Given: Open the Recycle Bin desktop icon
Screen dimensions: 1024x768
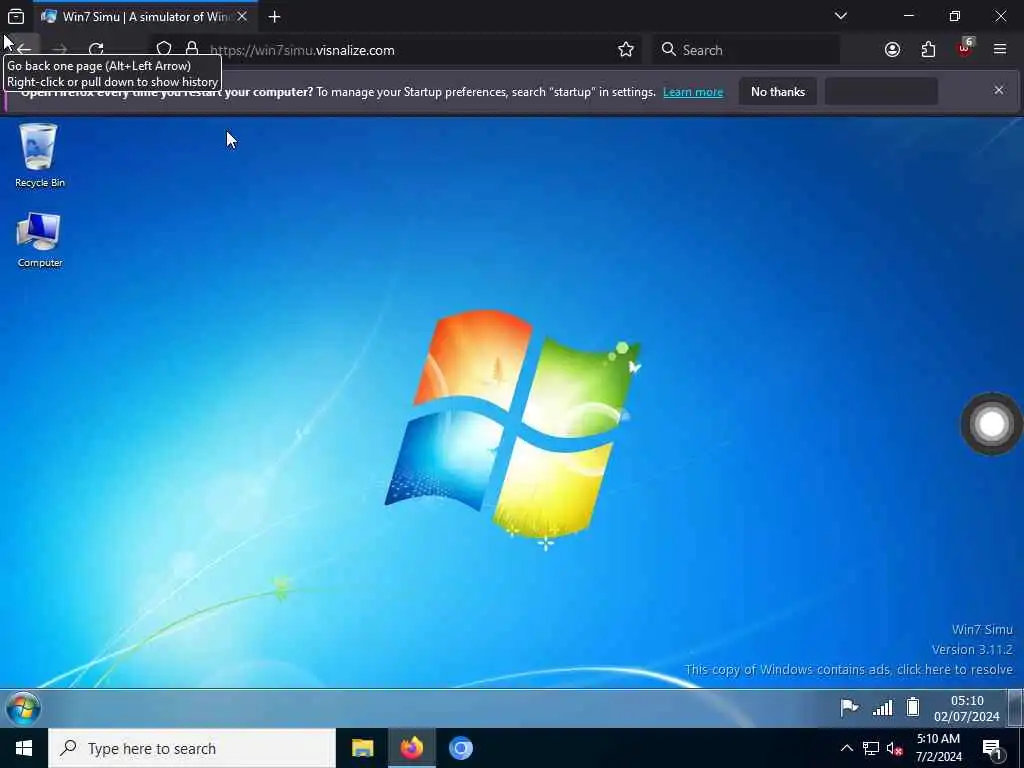Looking at the screenshot, I should (x=39, y=155).
